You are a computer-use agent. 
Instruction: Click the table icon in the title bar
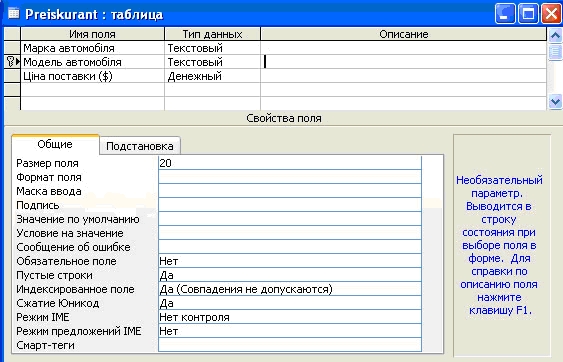13,13
